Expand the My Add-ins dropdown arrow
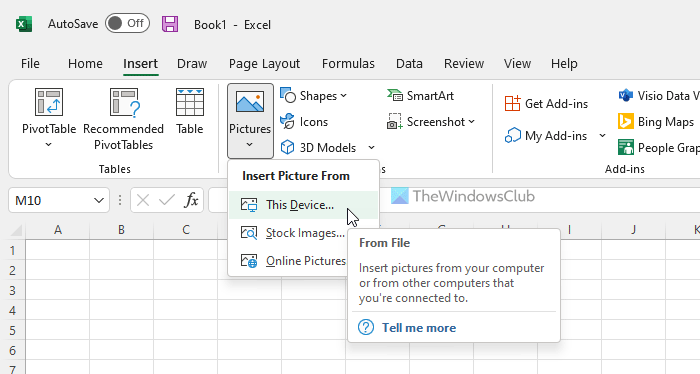 pyautogui.click(x=602, y=135)
